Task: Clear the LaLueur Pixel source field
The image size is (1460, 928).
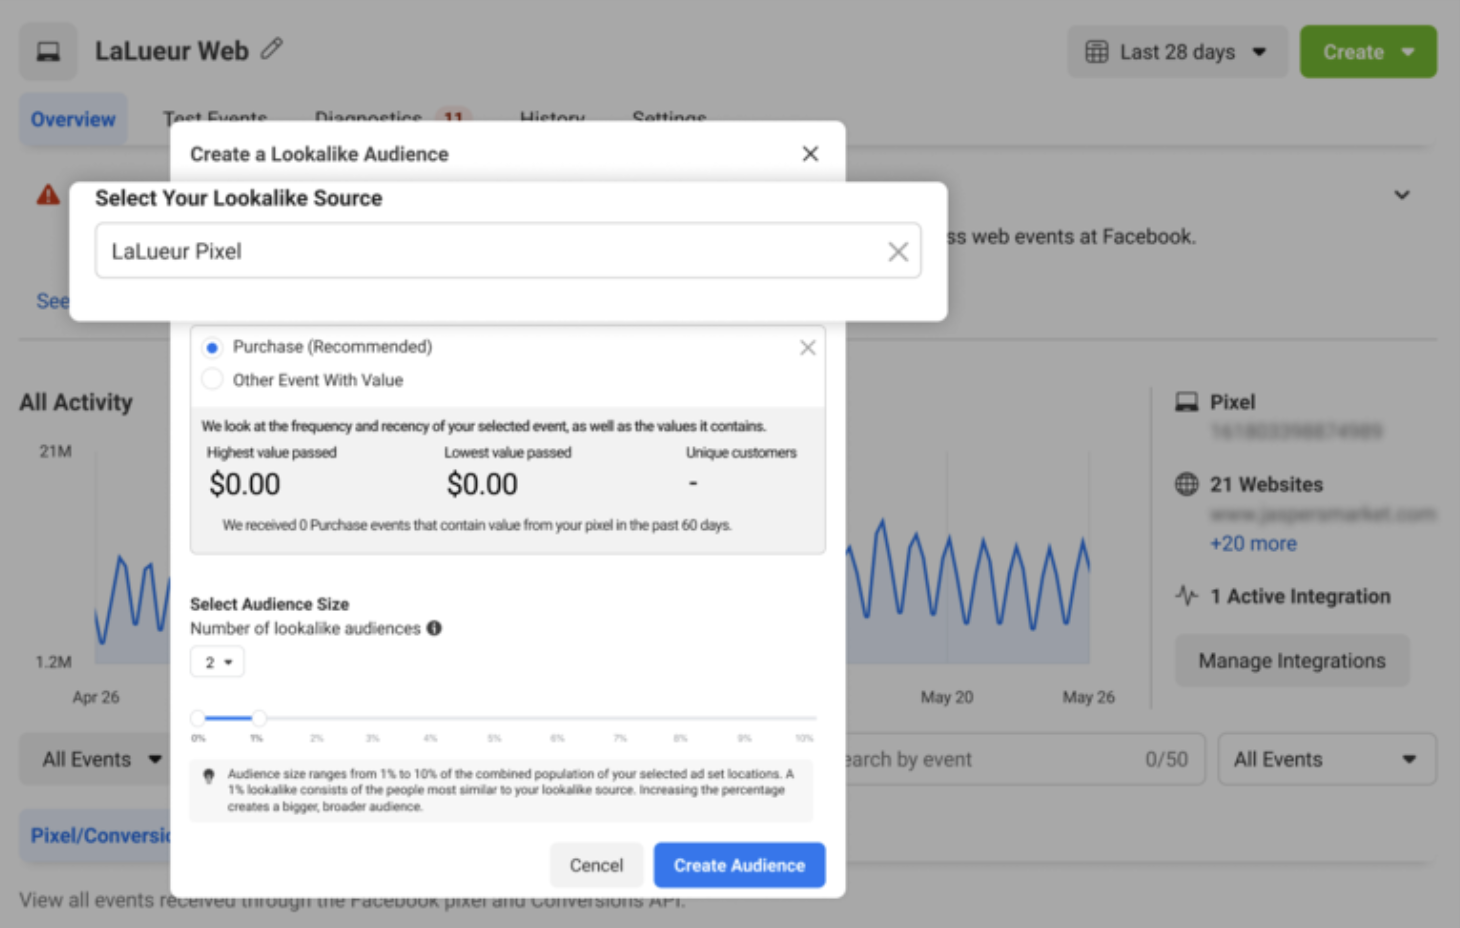Action: click(x=897, y=252)
